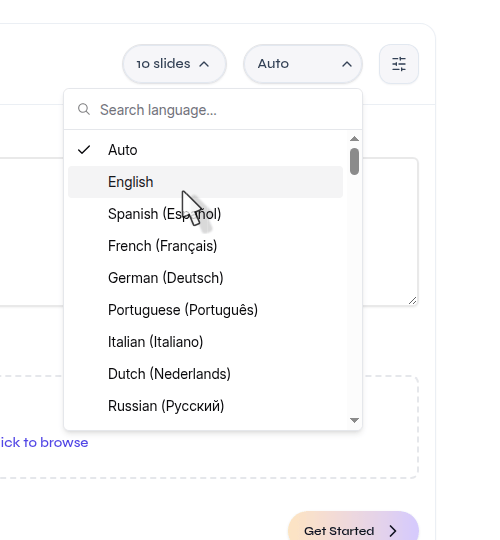Image resolution: width=500 pixels, height=540 pixels.
Task: Choose Russian (Русский) language
Action: 206,406
